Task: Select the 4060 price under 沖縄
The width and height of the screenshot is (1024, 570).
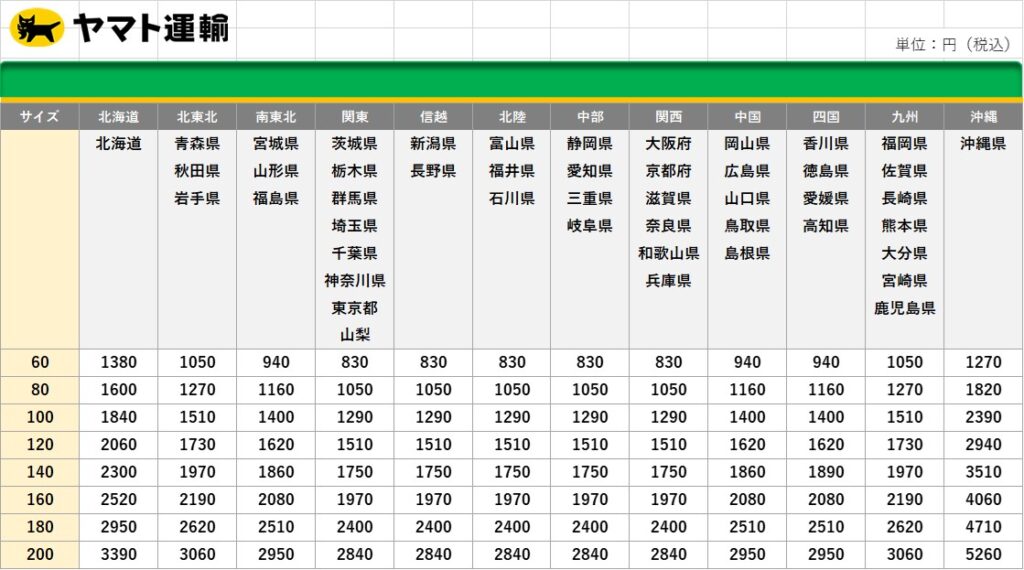Action: point(984,499)
